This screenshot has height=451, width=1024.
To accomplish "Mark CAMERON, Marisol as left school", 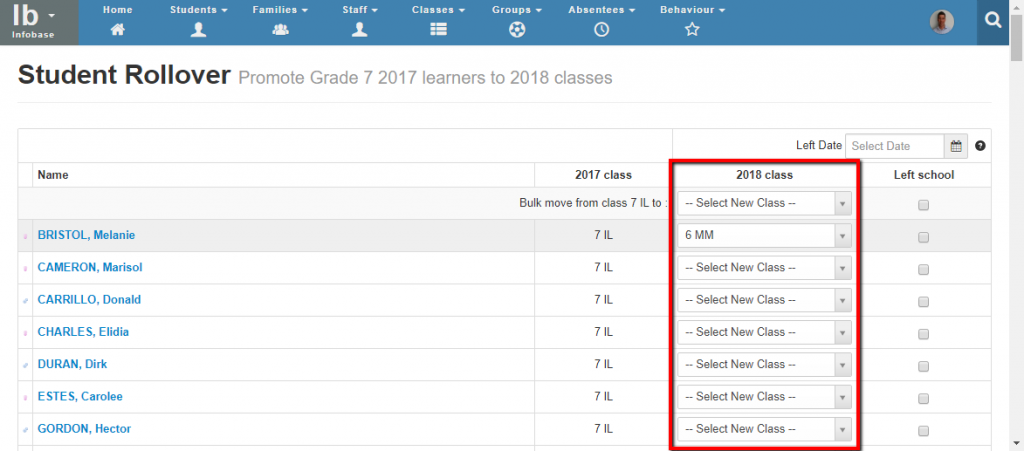I will coord(923,270).
